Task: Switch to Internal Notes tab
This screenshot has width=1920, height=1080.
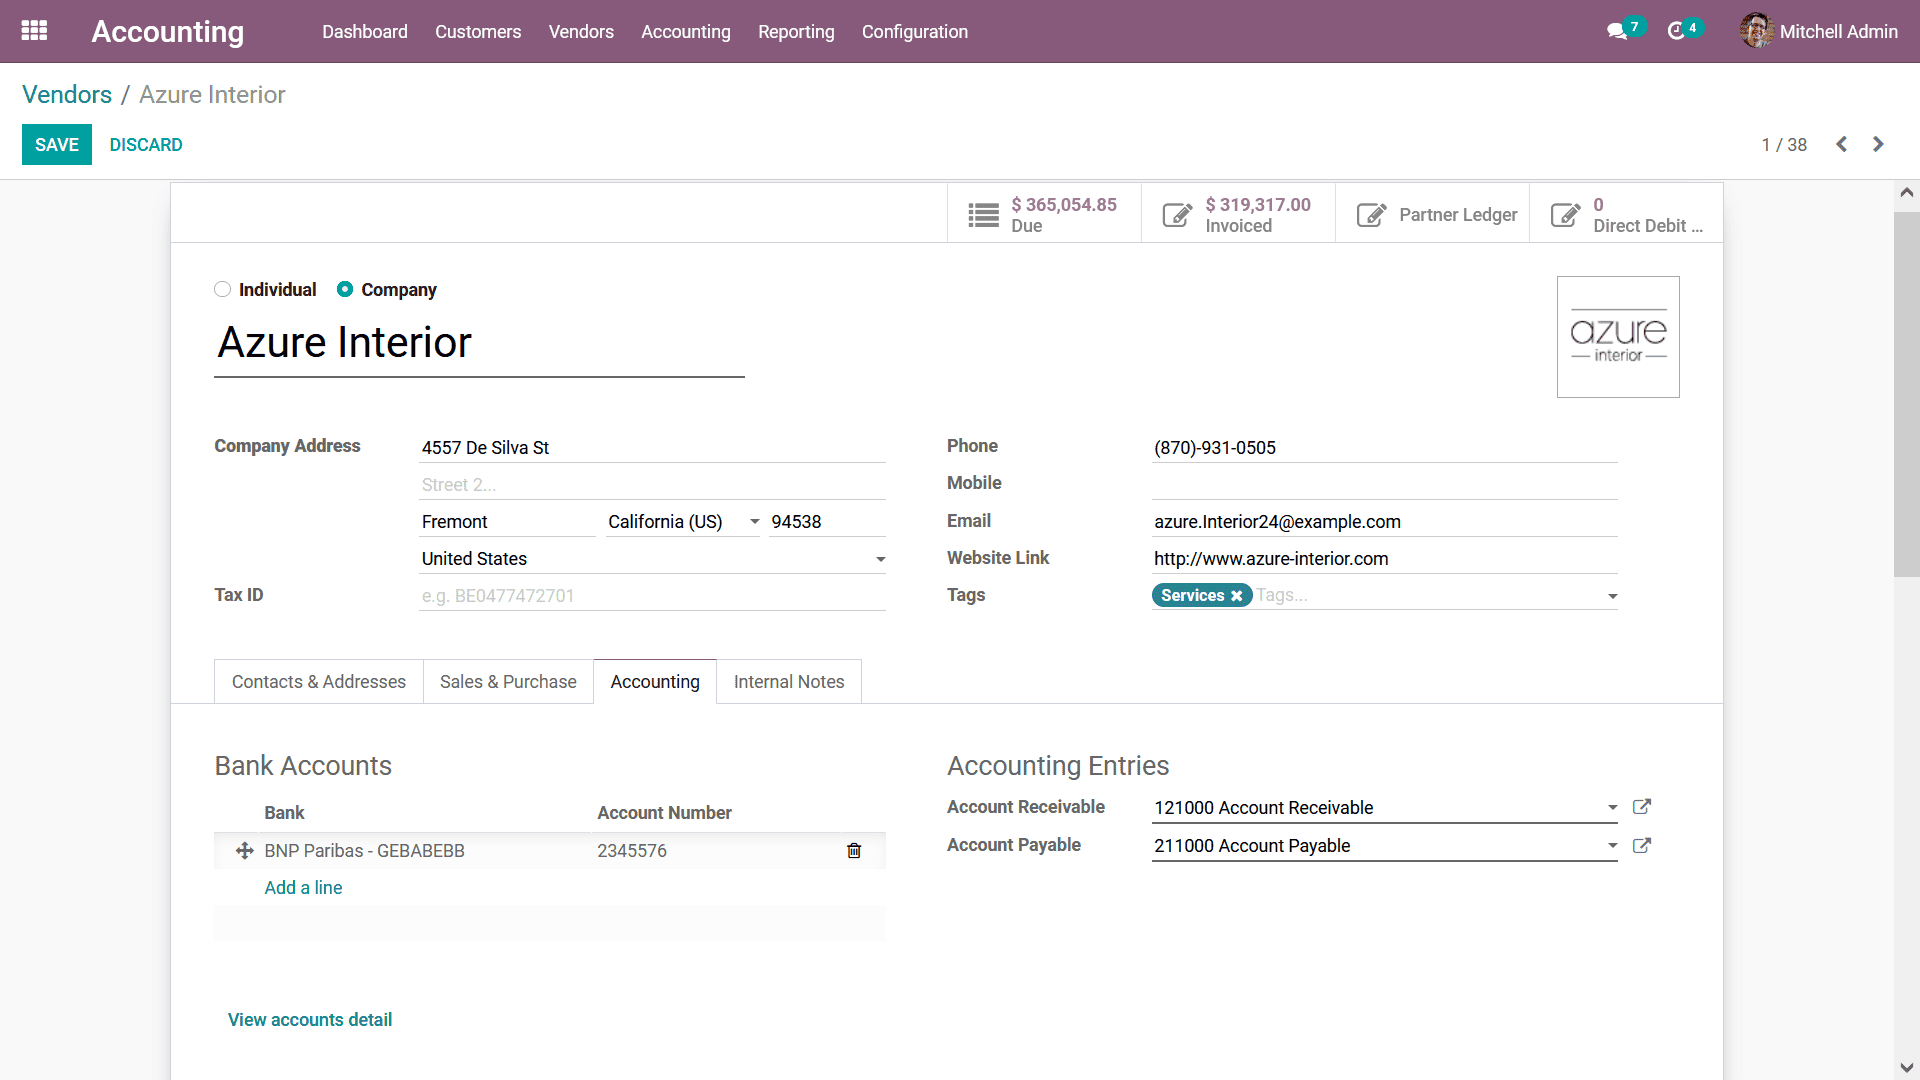Action: click(789, 682)
